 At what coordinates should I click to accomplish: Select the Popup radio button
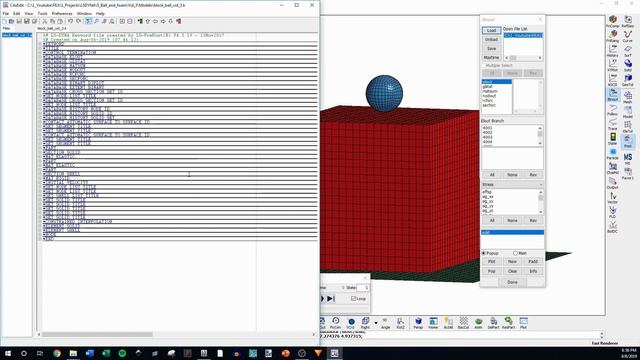484,253
